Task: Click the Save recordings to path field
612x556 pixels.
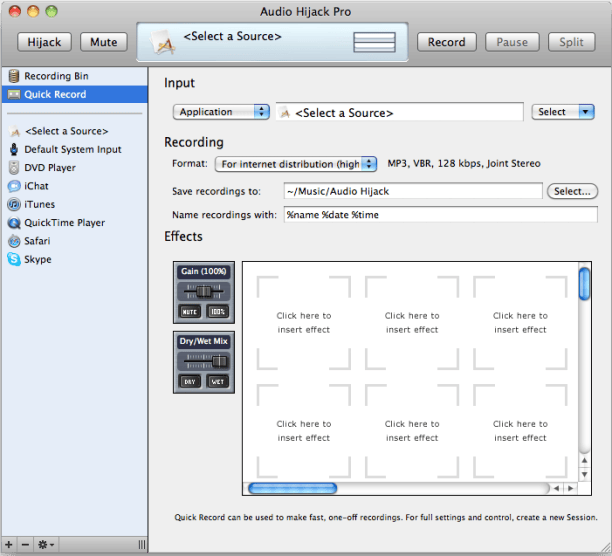Action: [x=413, y=191]
